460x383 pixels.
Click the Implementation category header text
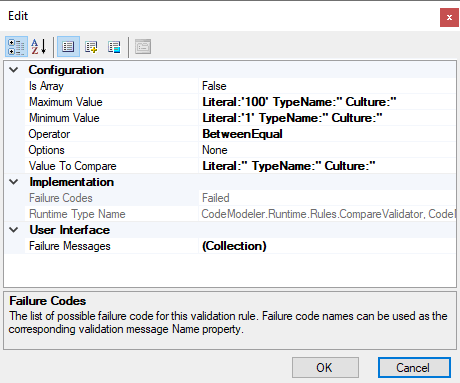coord(72,182)
